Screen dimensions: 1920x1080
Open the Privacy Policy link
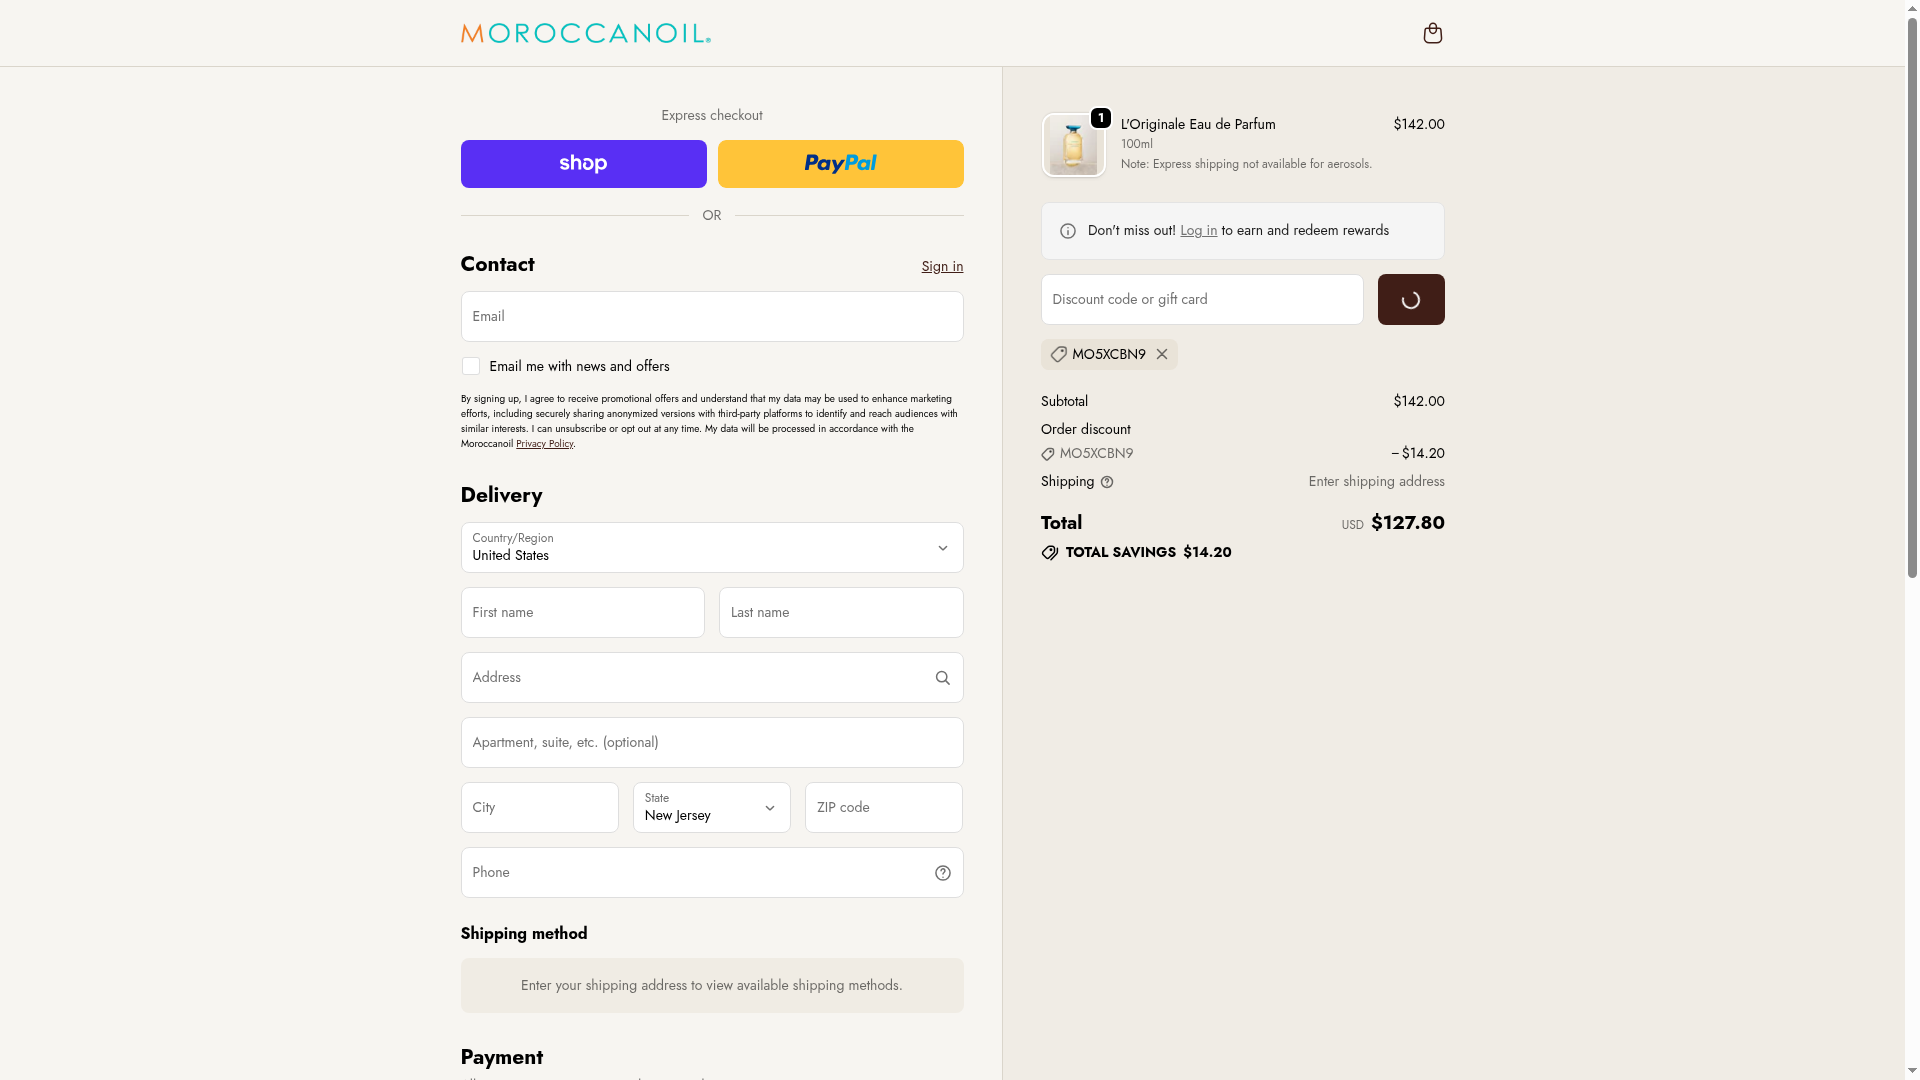click(x=544, y=444)
